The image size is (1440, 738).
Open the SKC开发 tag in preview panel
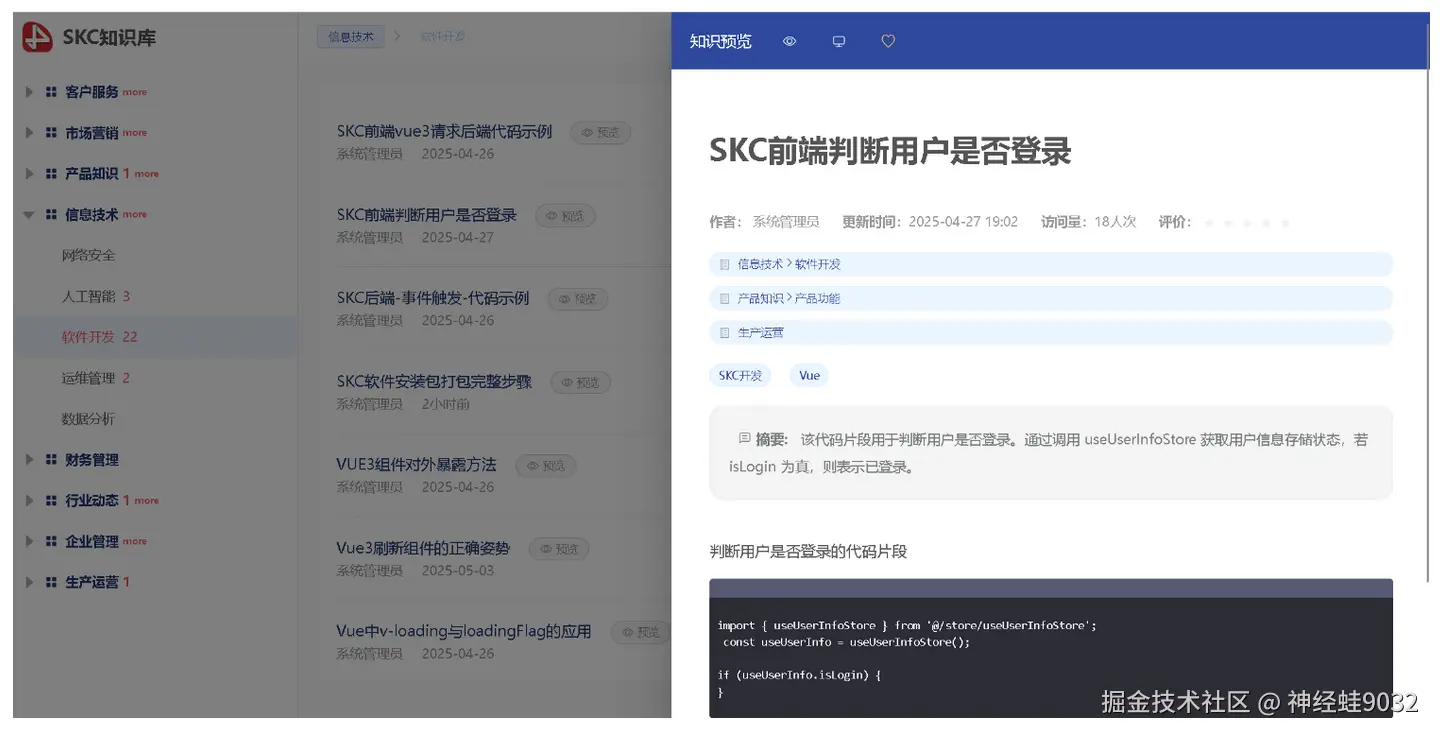740,375
